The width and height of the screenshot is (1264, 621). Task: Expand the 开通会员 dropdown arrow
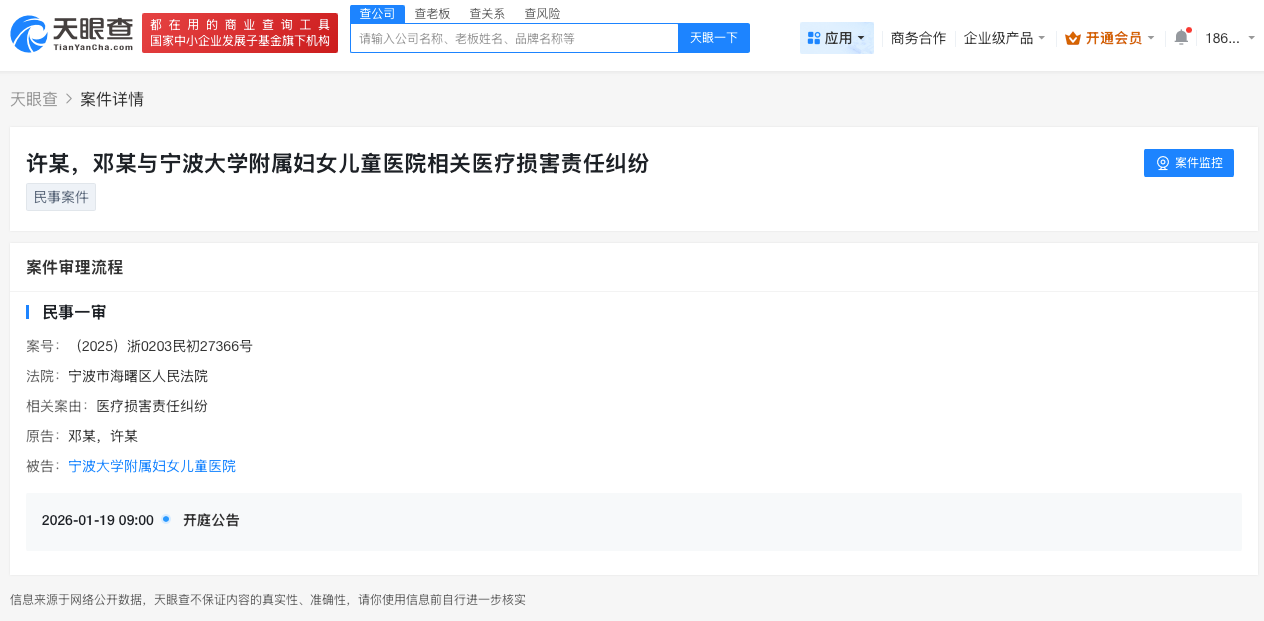[x=1151, y=37]
